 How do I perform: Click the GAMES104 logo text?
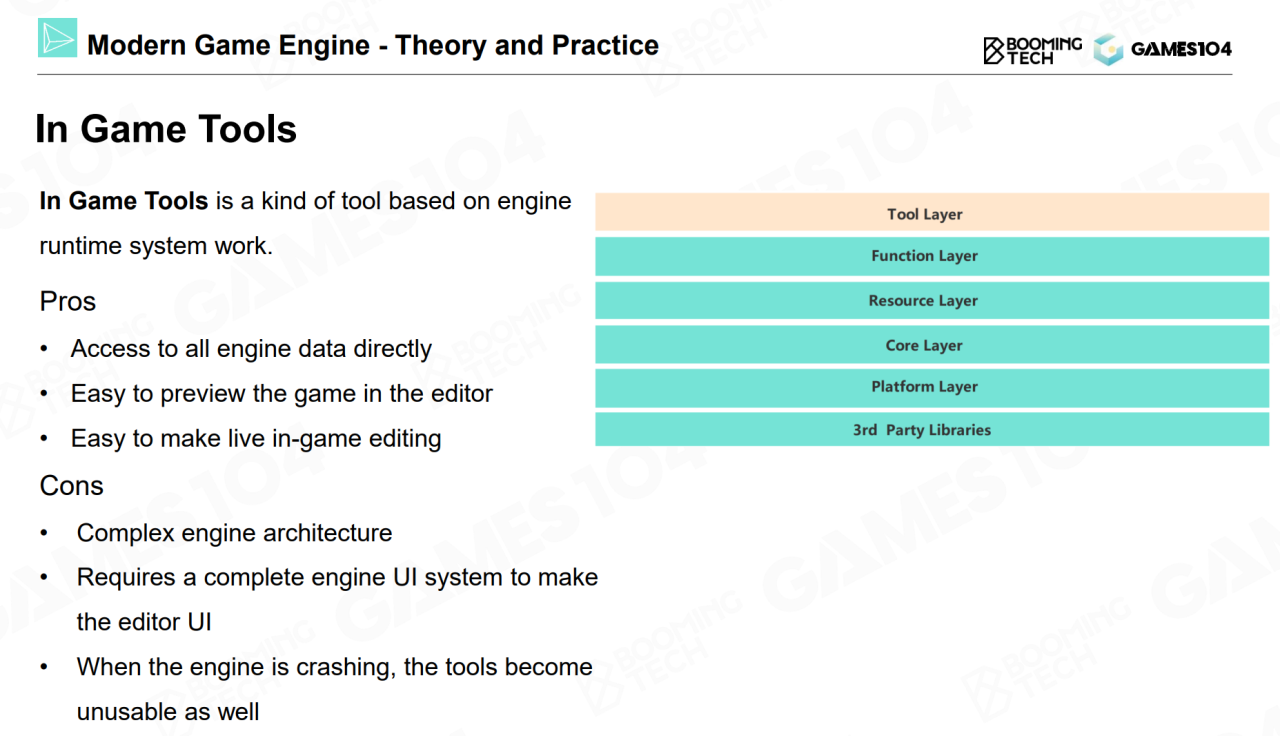[1181, 49]
